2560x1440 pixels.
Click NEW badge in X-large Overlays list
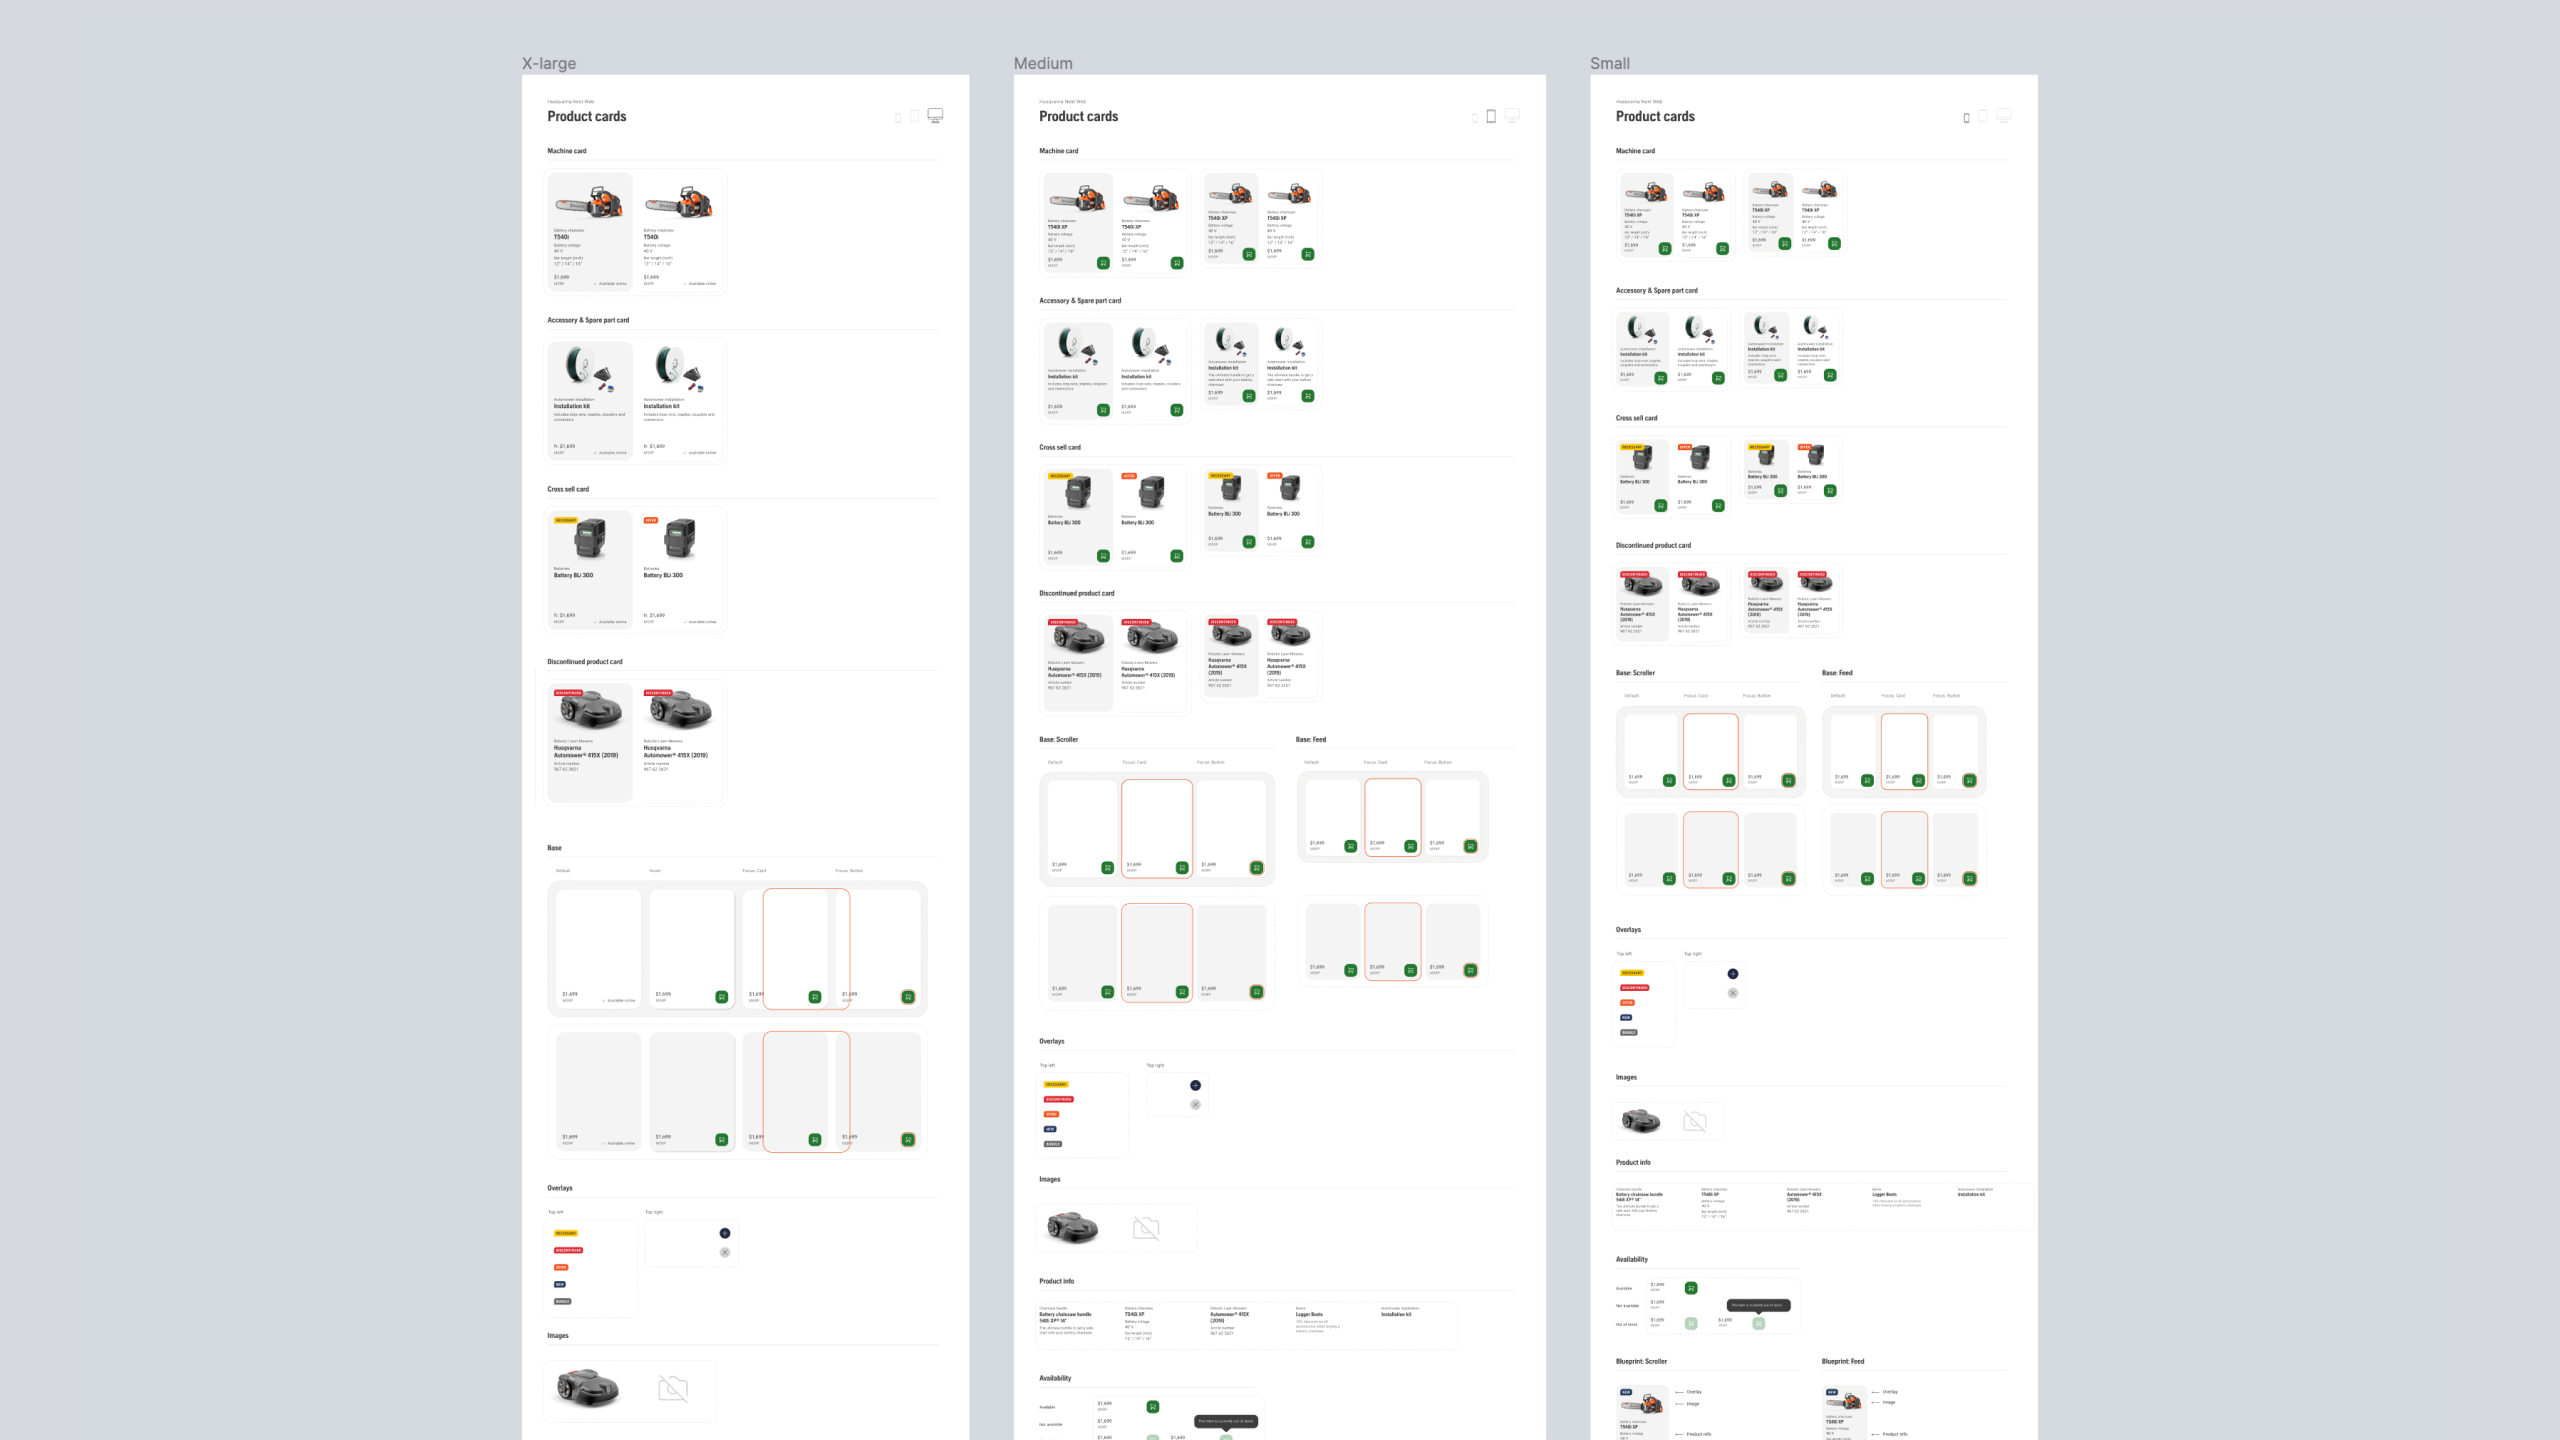click(x=560, y=1284)
